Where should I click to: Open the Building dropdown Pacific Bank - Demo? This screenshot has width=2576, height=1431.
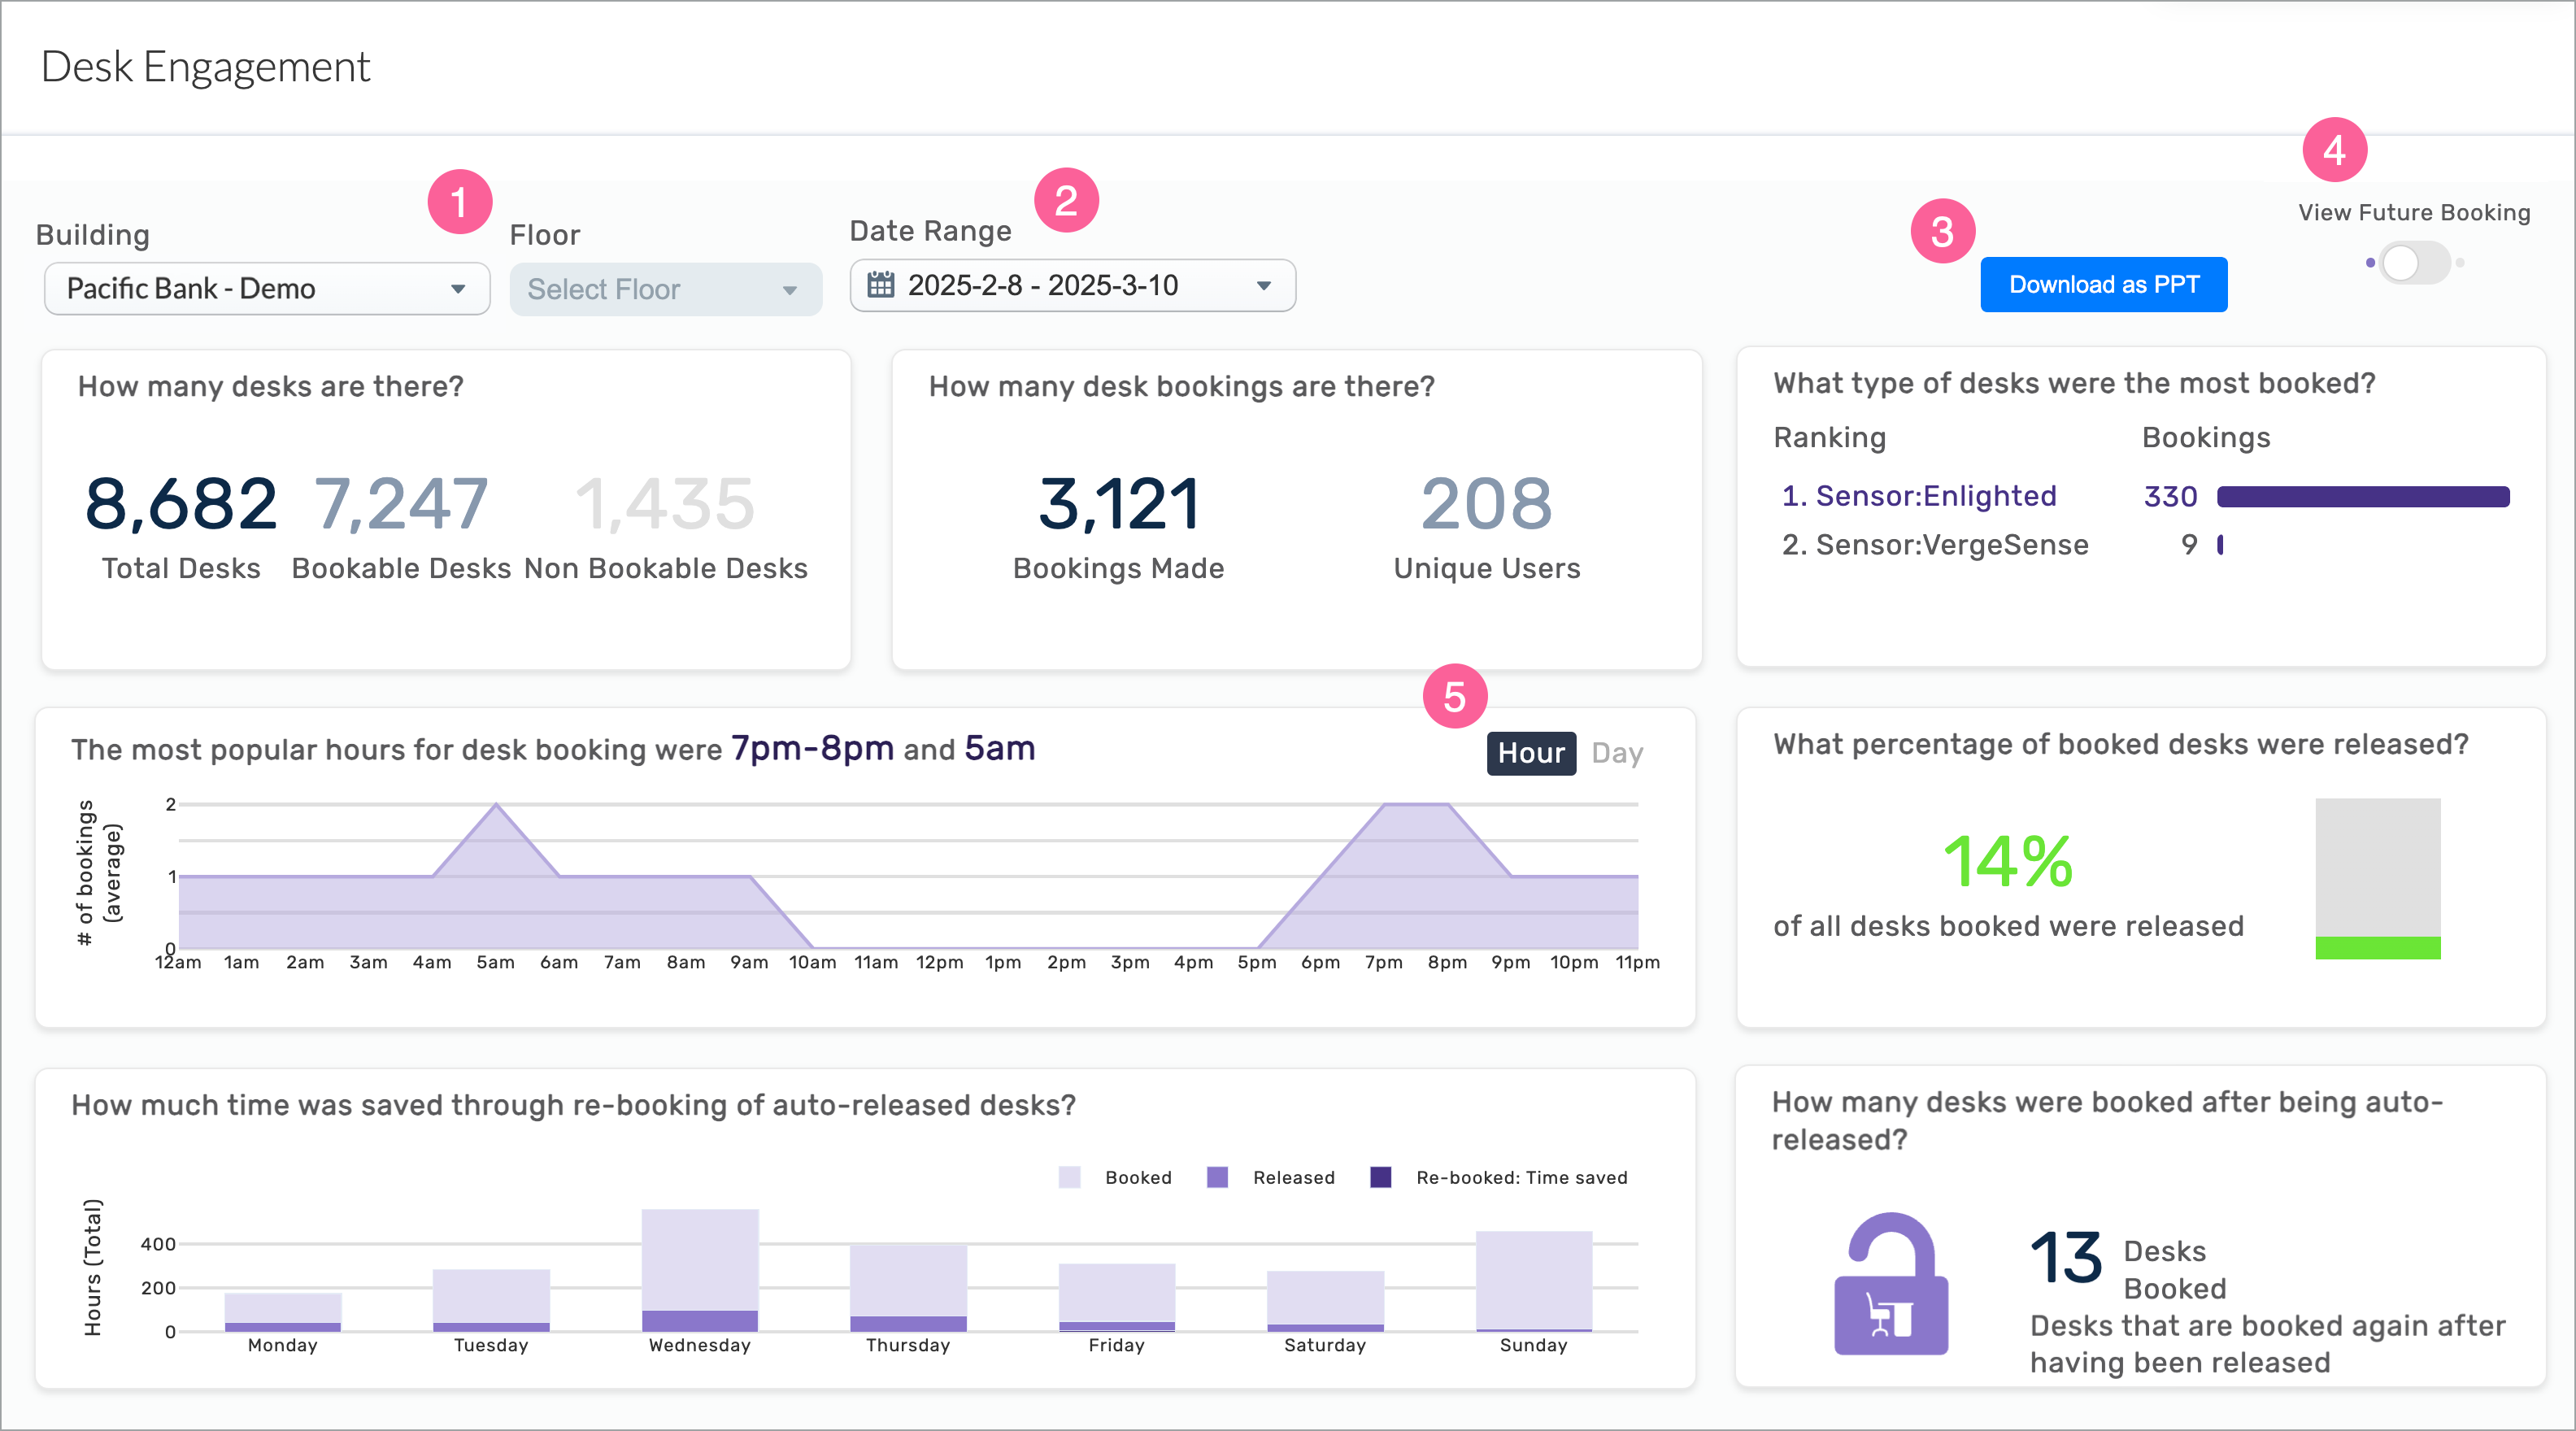click(267, 289)
